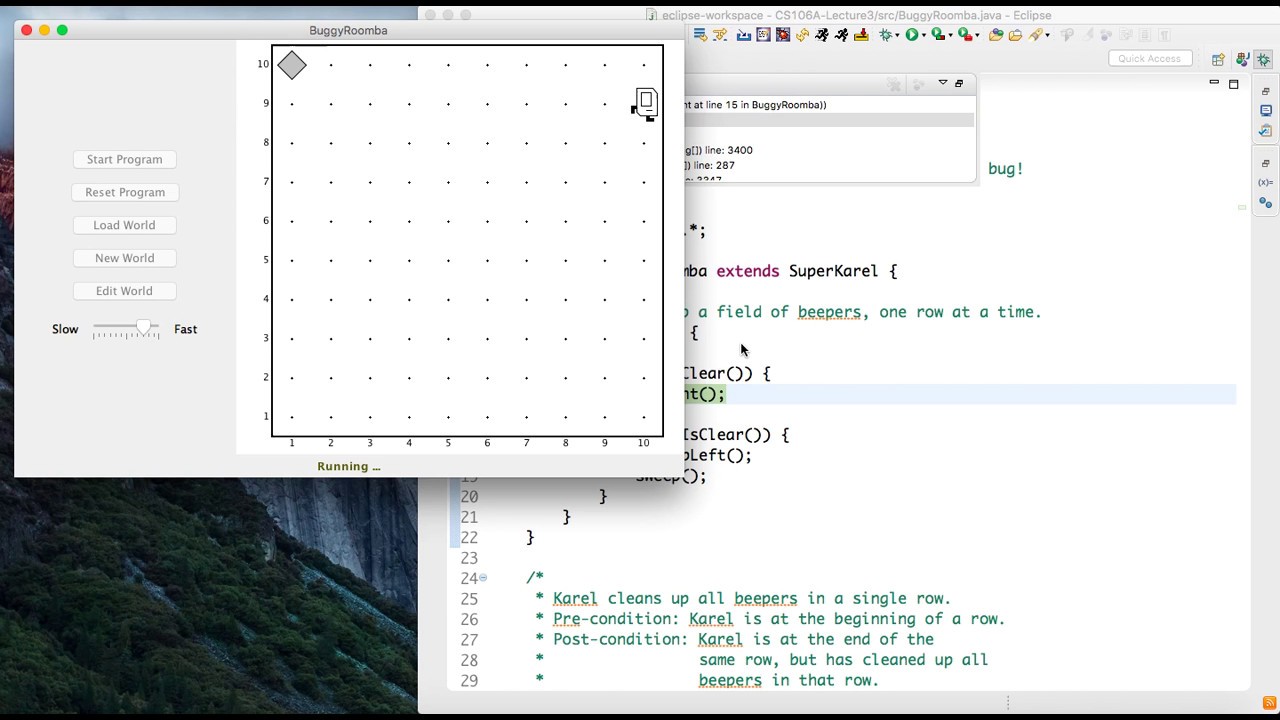The image size is (1280, 720).
Task: Click the green Run play icon
Action: click(912, 35)
